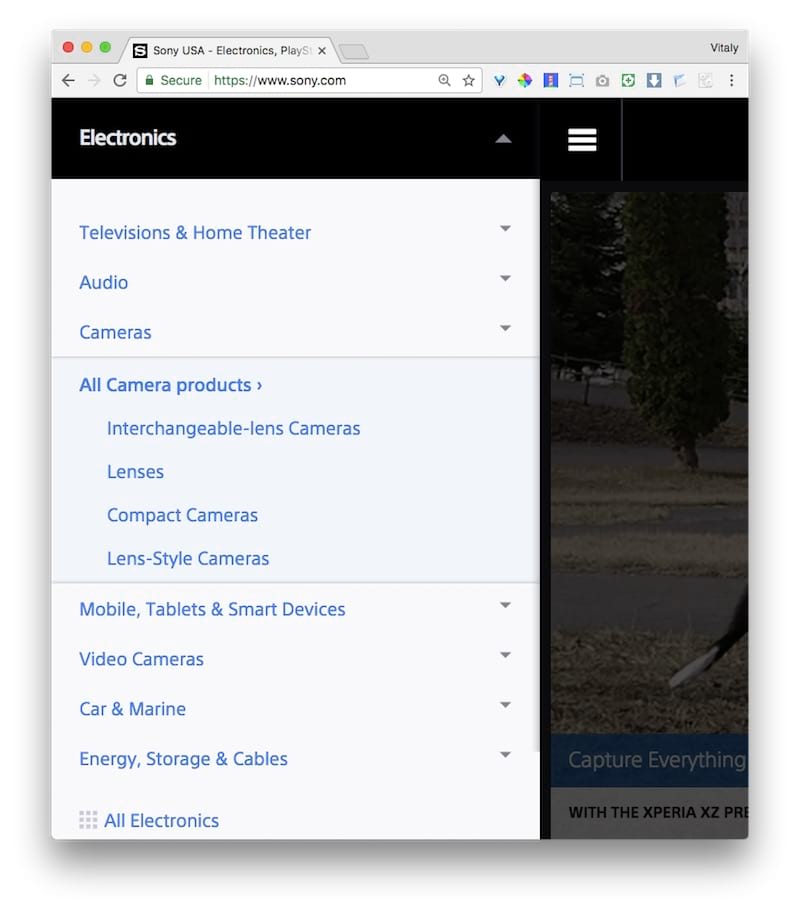
Task: Collapse the Electronics menu header
Action: click(503, 139)
